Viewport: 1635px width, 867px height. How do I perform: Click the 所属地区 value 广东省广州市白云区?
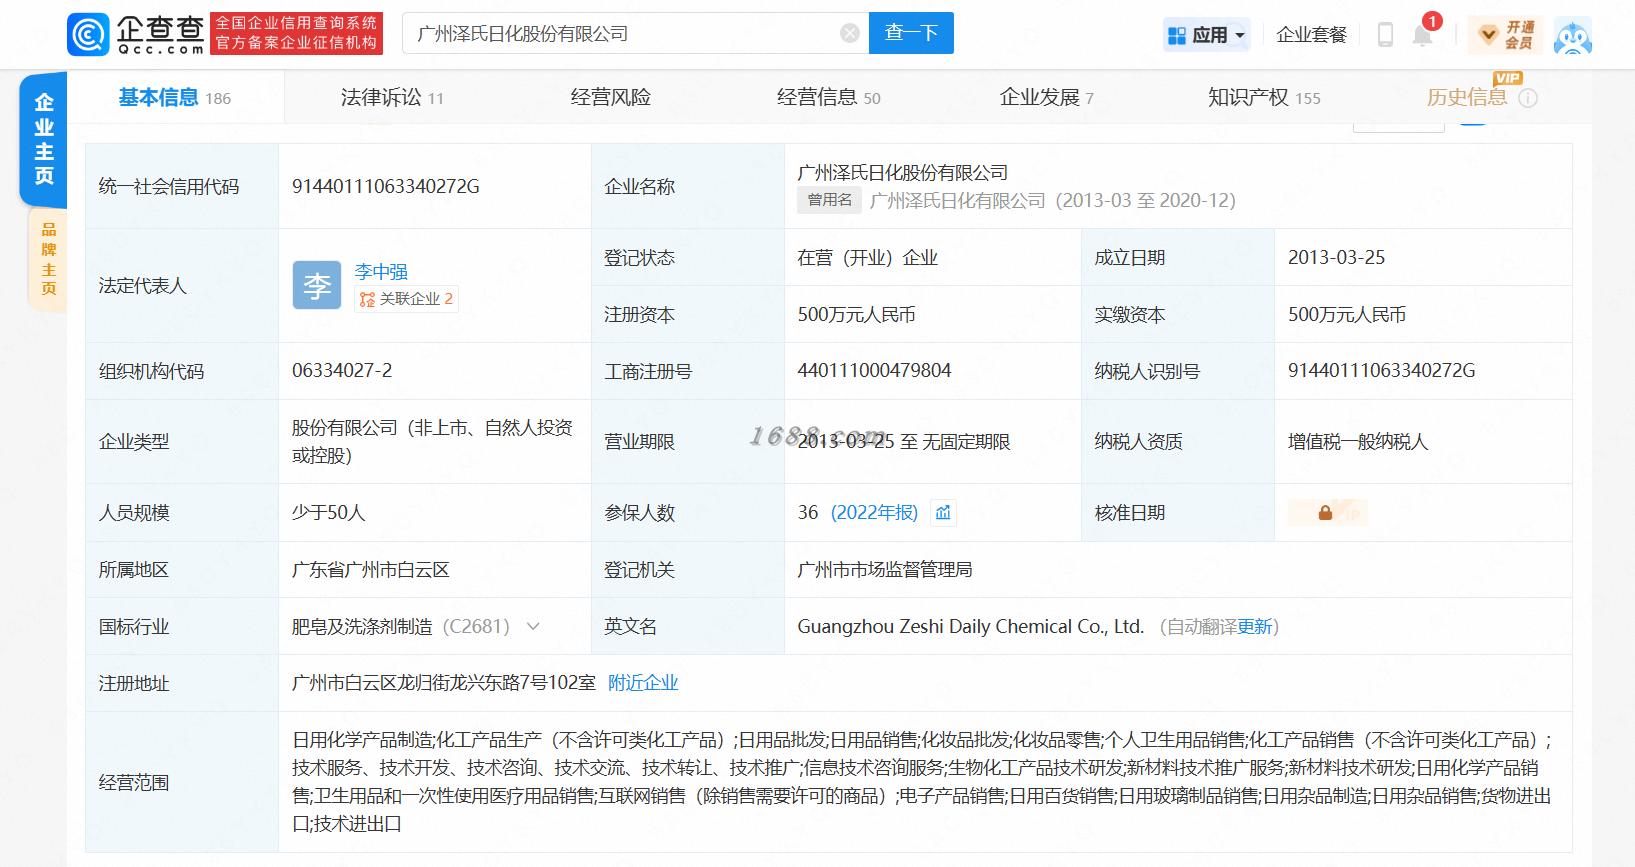(371, 570)
